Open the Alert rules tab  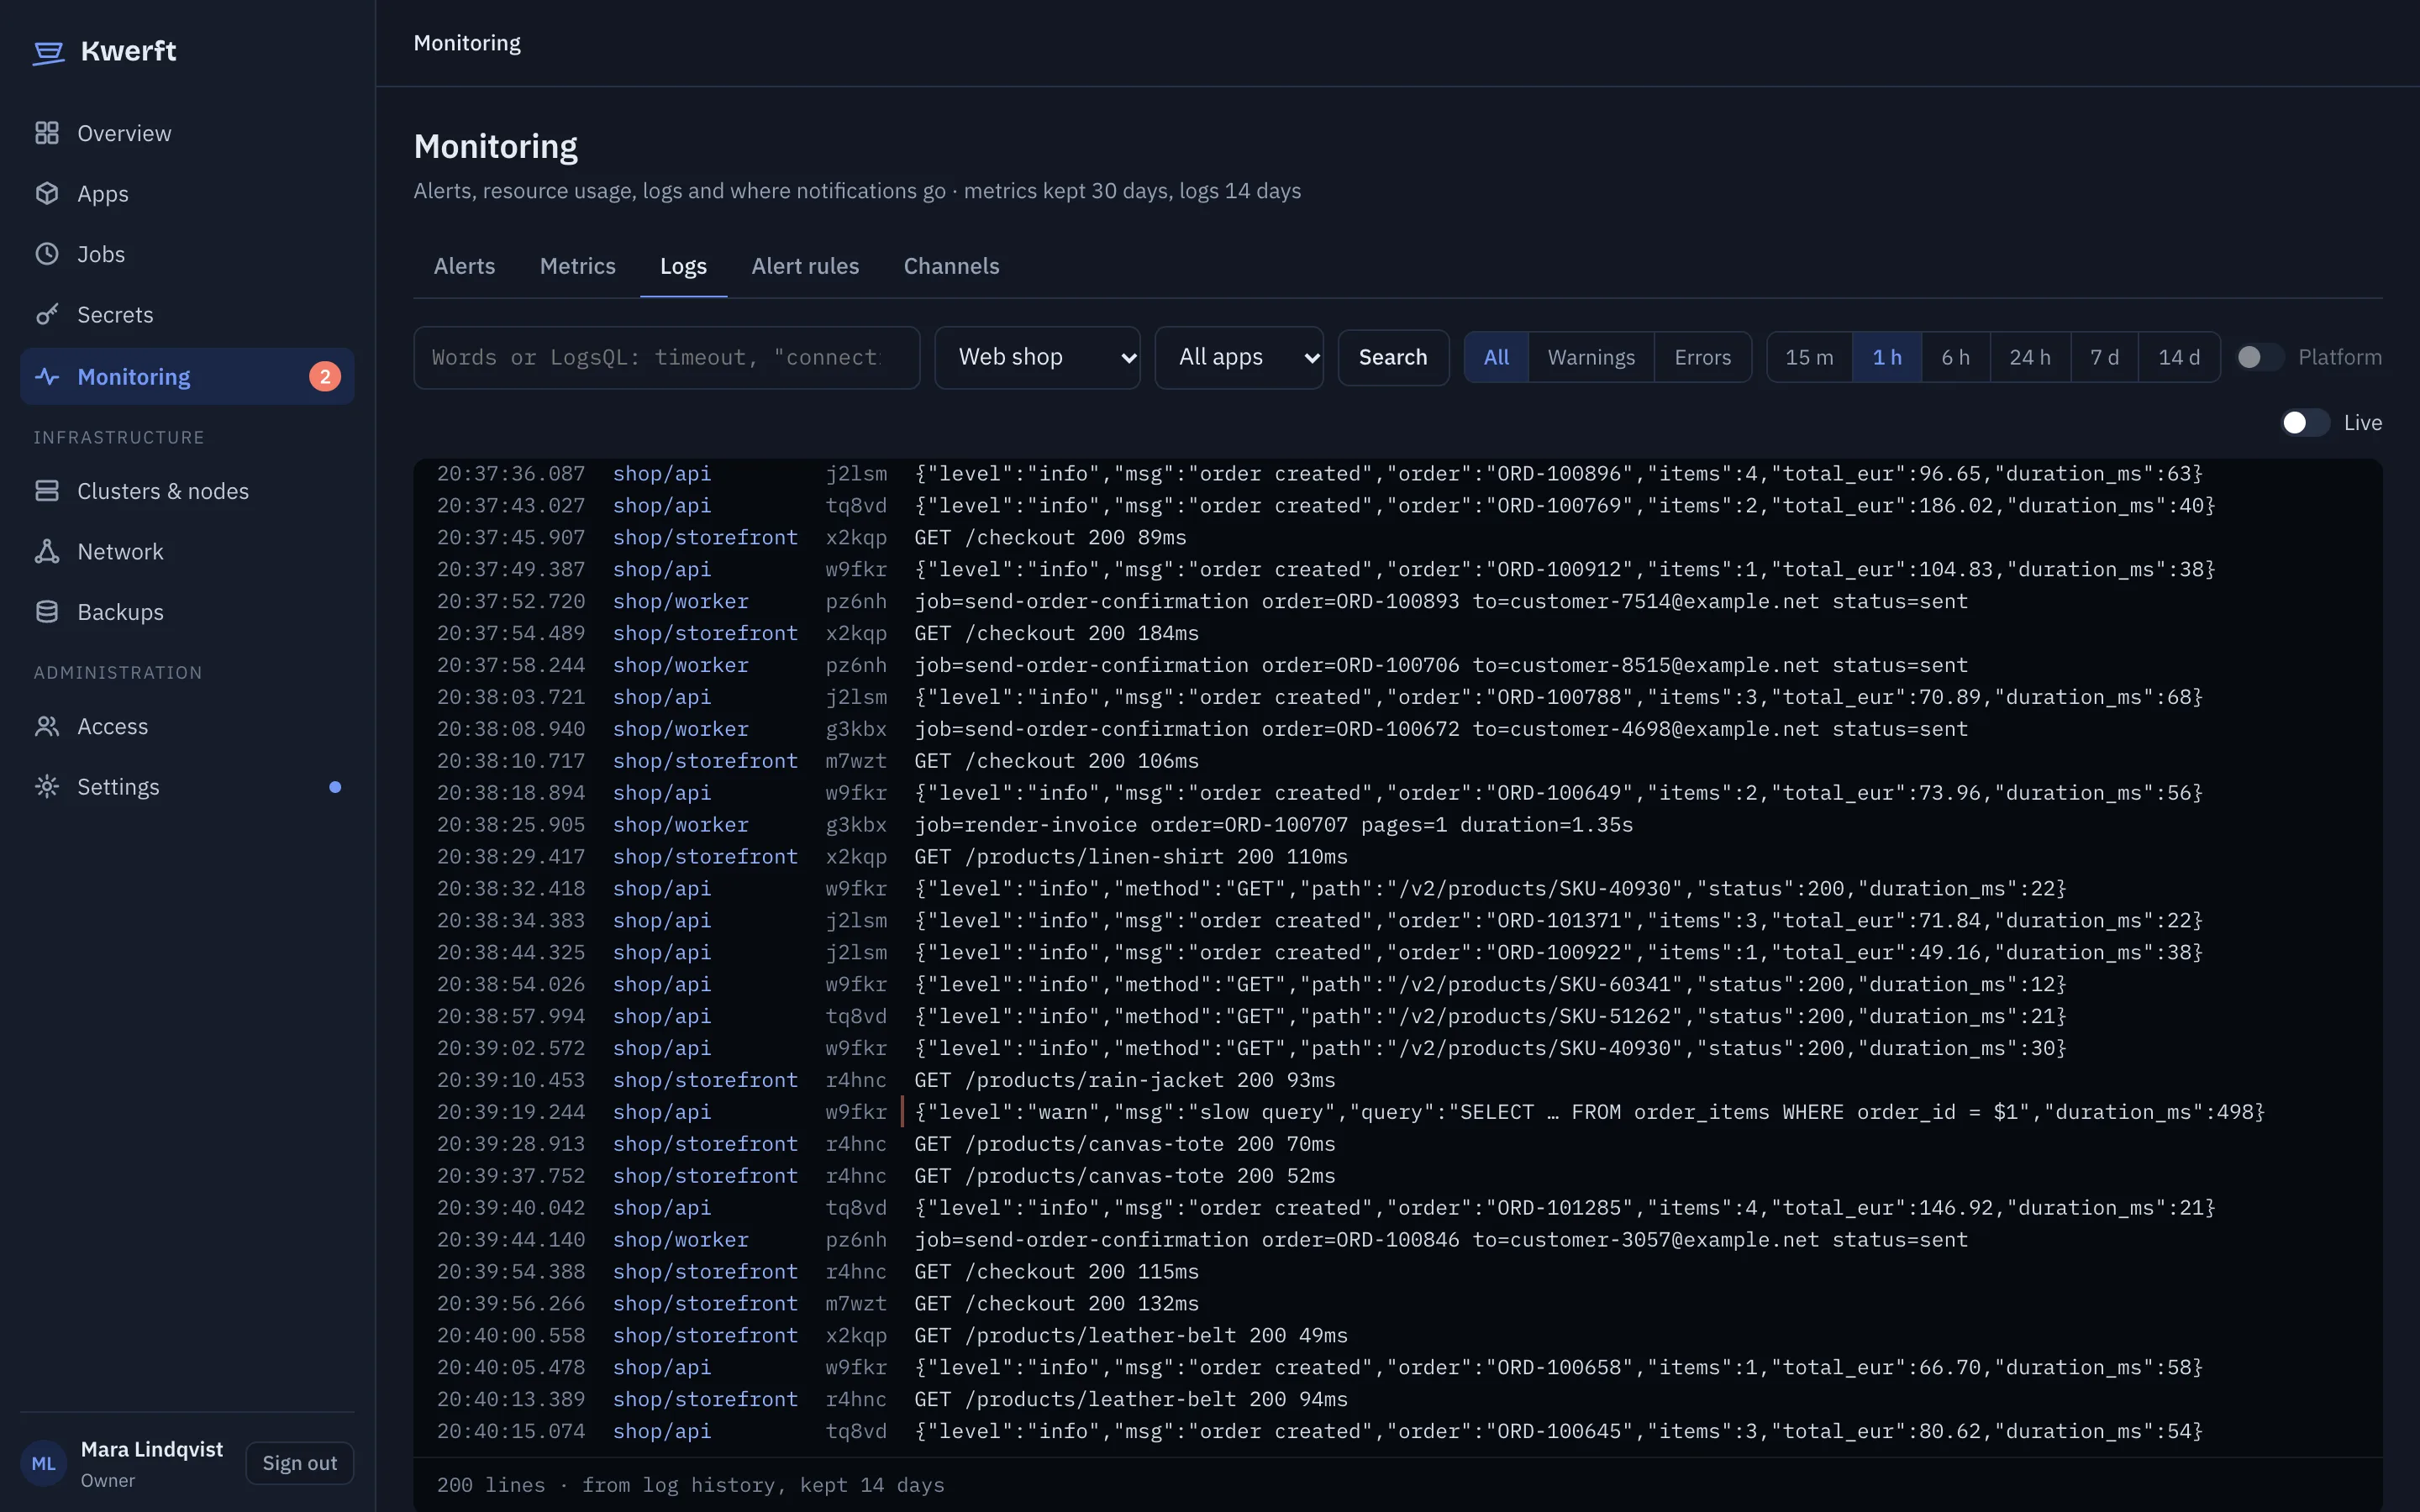tap(805, 266)
